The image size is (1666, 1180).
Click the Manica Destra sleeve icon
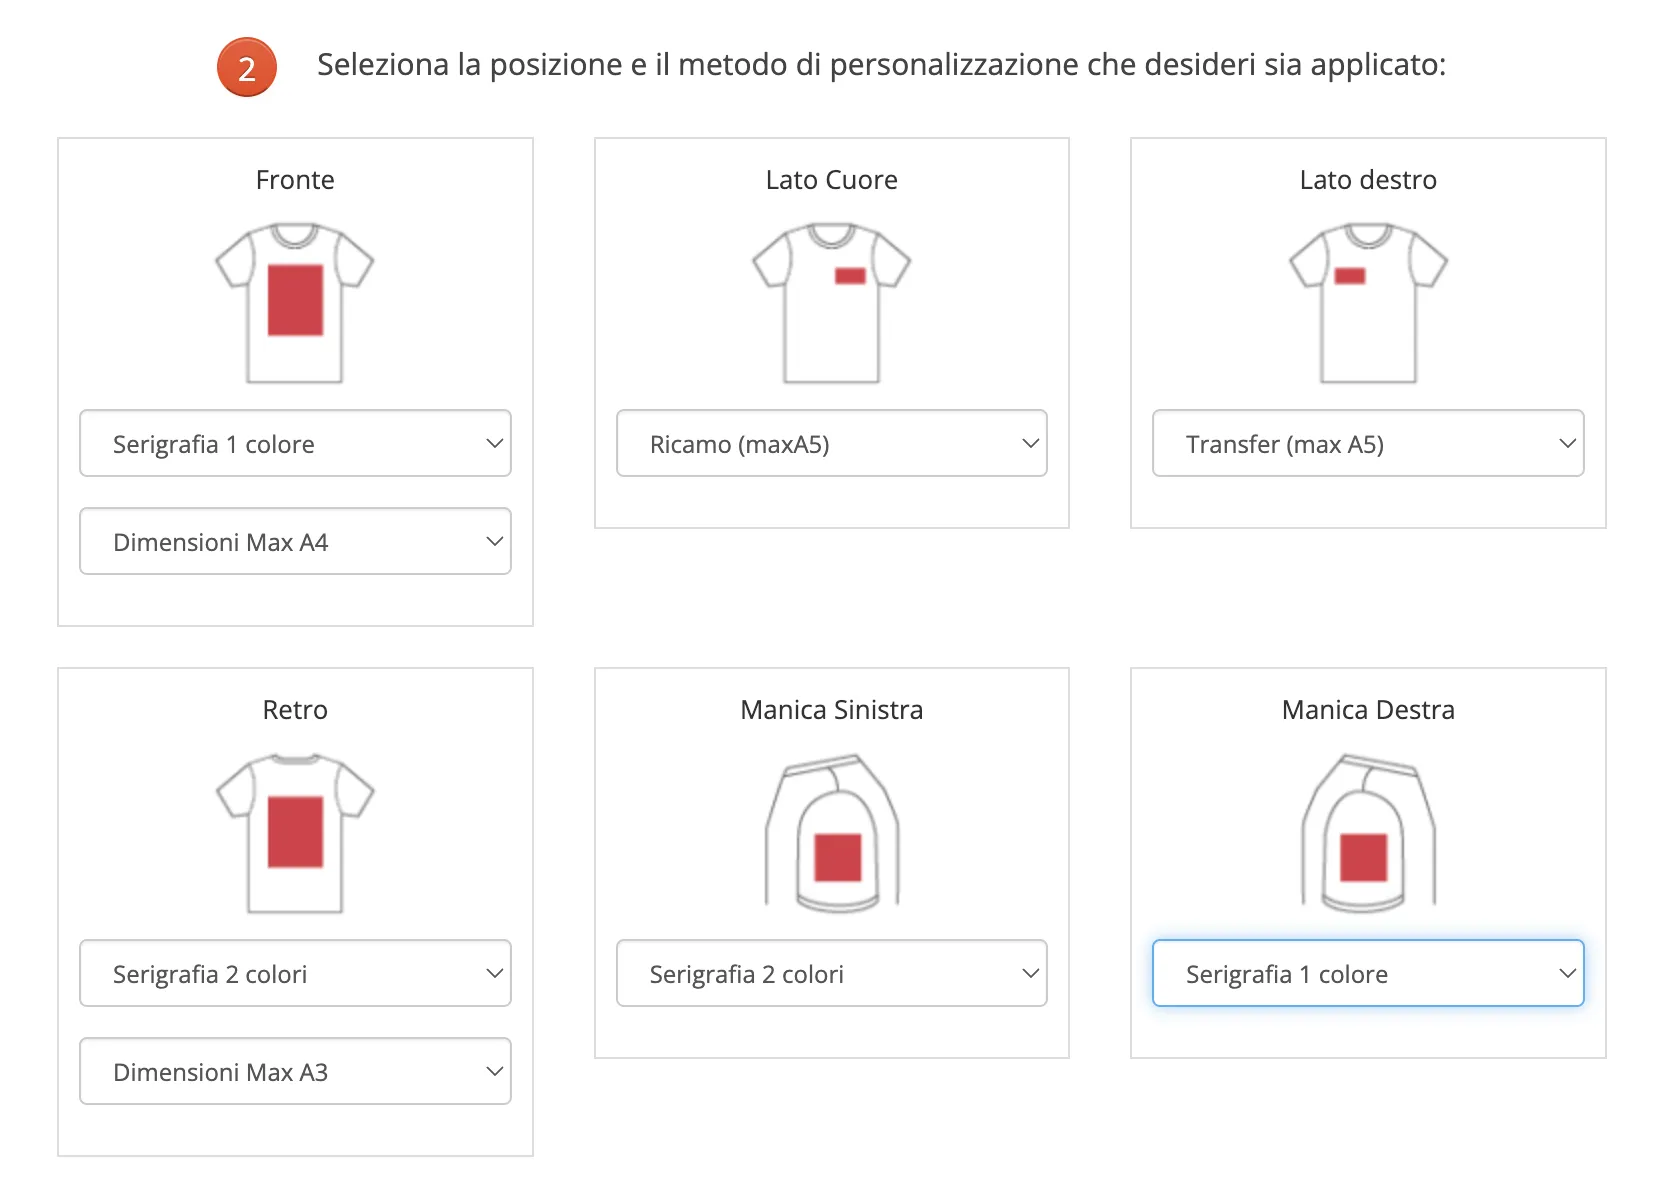click(1367, 835)
